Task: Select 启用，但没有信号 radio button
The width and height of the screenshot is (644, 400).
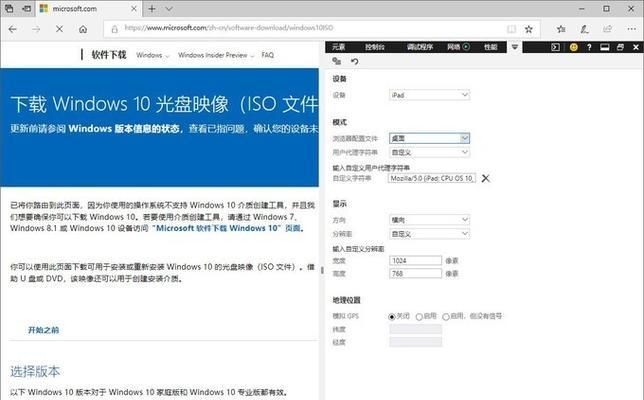Action: [x=446, y=317]
